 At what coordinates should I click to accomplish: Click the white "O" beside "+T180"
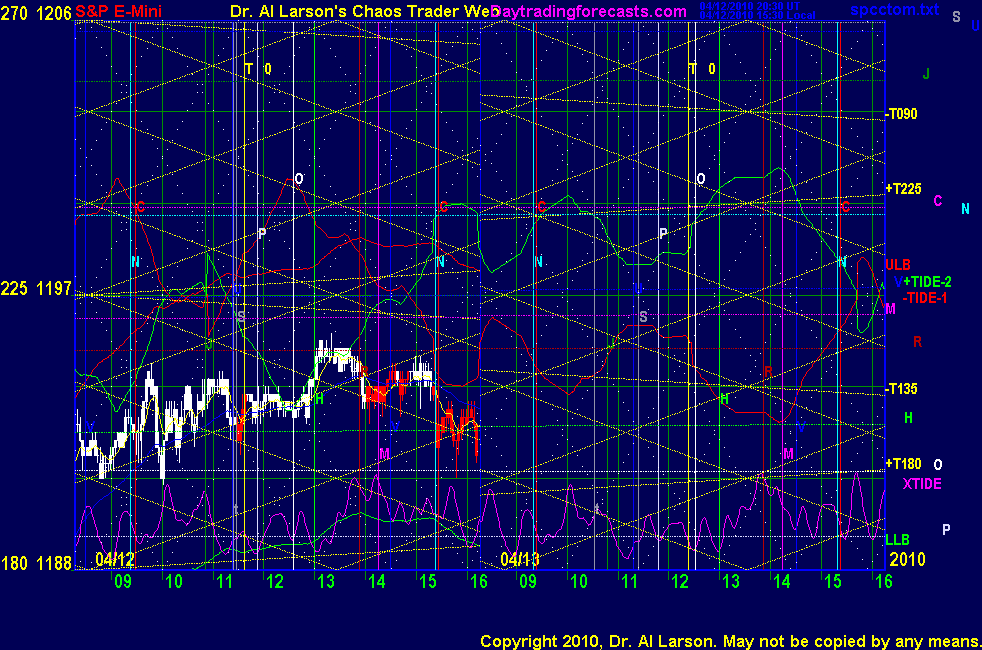938,465
